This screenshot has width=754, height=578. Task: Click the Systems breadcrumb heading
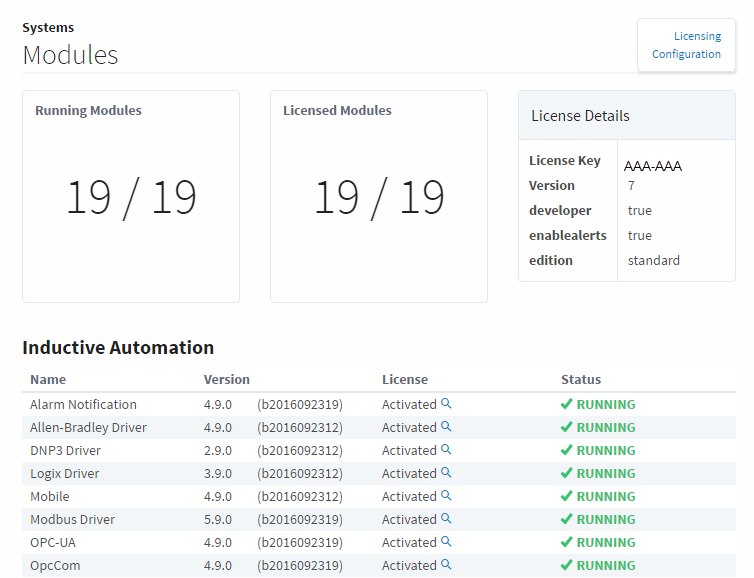click(x=48, y=28)
